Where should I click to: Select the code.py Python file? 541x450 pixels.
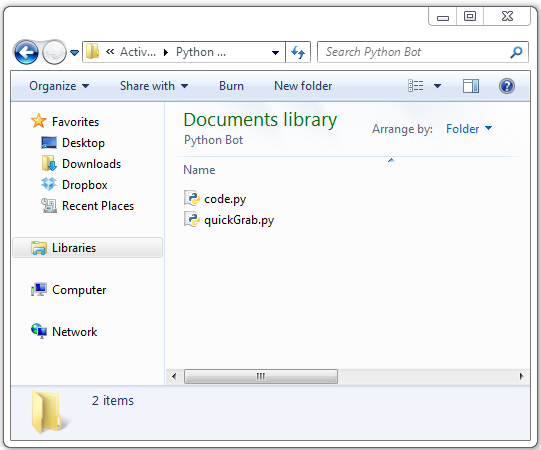pyautogui.click(x=215, y=199)
